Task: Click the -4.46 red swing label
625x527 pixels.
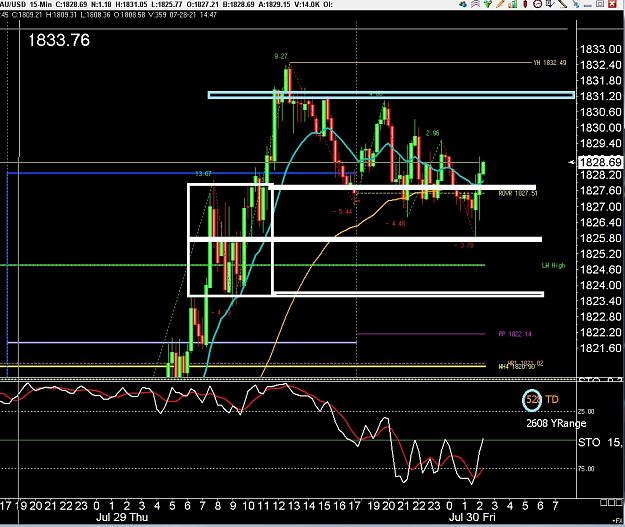Action: (395, 224)
